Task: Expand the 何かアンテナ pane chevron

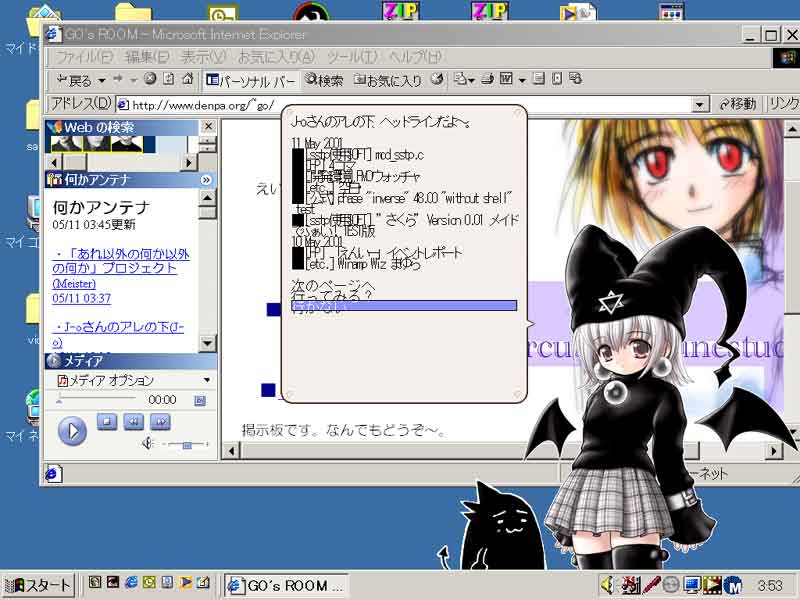Action: [206, 180]
